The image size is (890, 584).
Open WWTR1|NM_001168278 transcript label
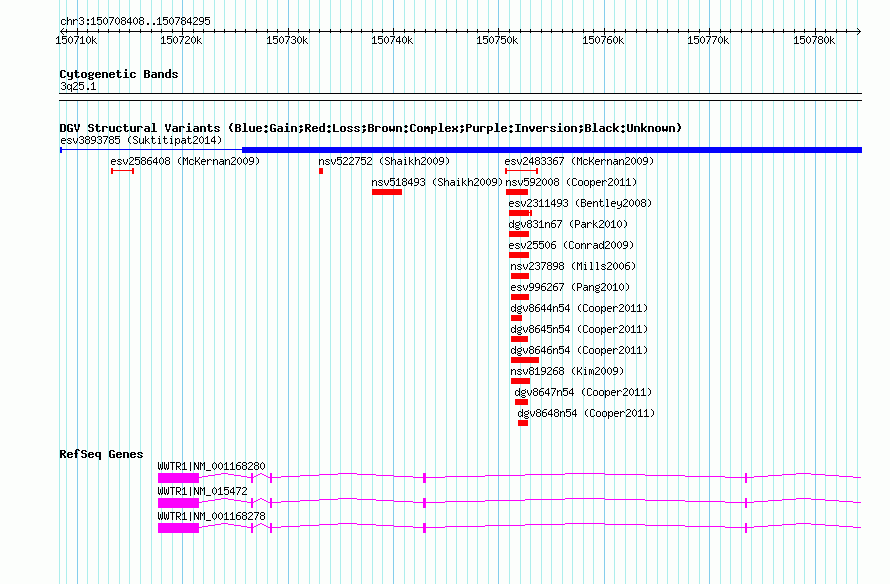pyautogui.click(x=211, y=516)
